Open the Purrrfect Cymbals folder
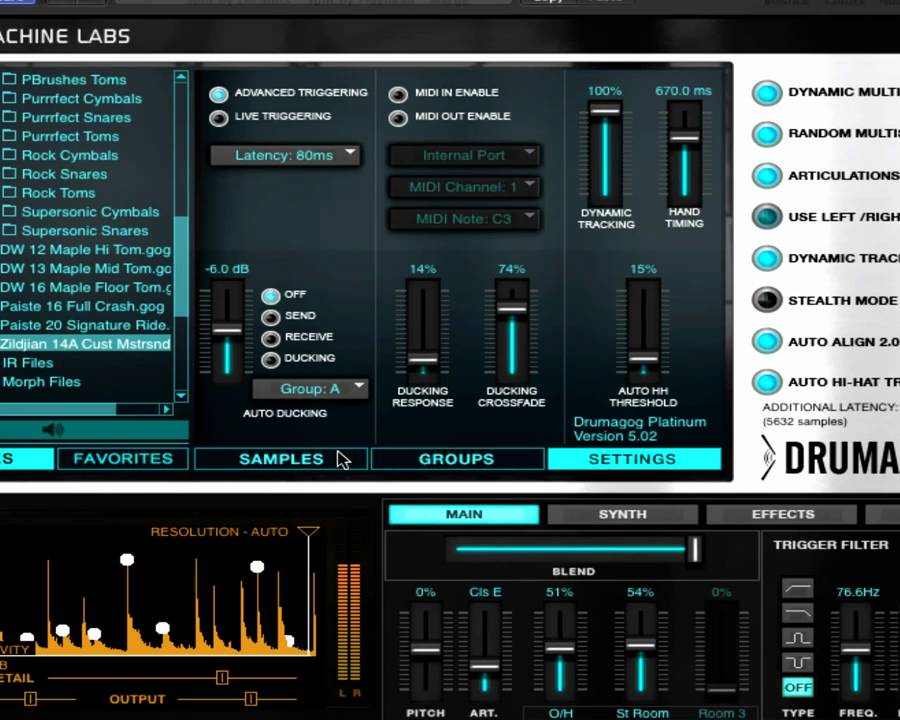 click(x=72, y=98)
